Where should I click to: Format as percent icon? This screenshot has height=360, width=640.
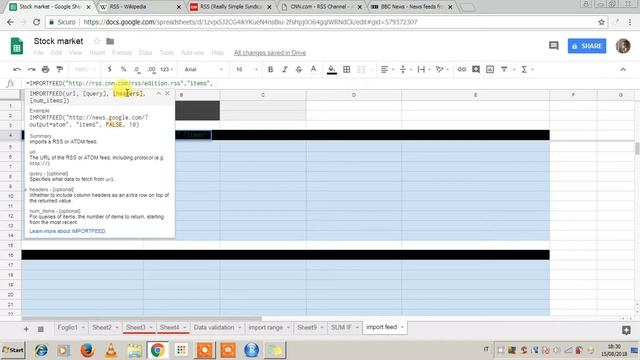(x=123, y=69)
